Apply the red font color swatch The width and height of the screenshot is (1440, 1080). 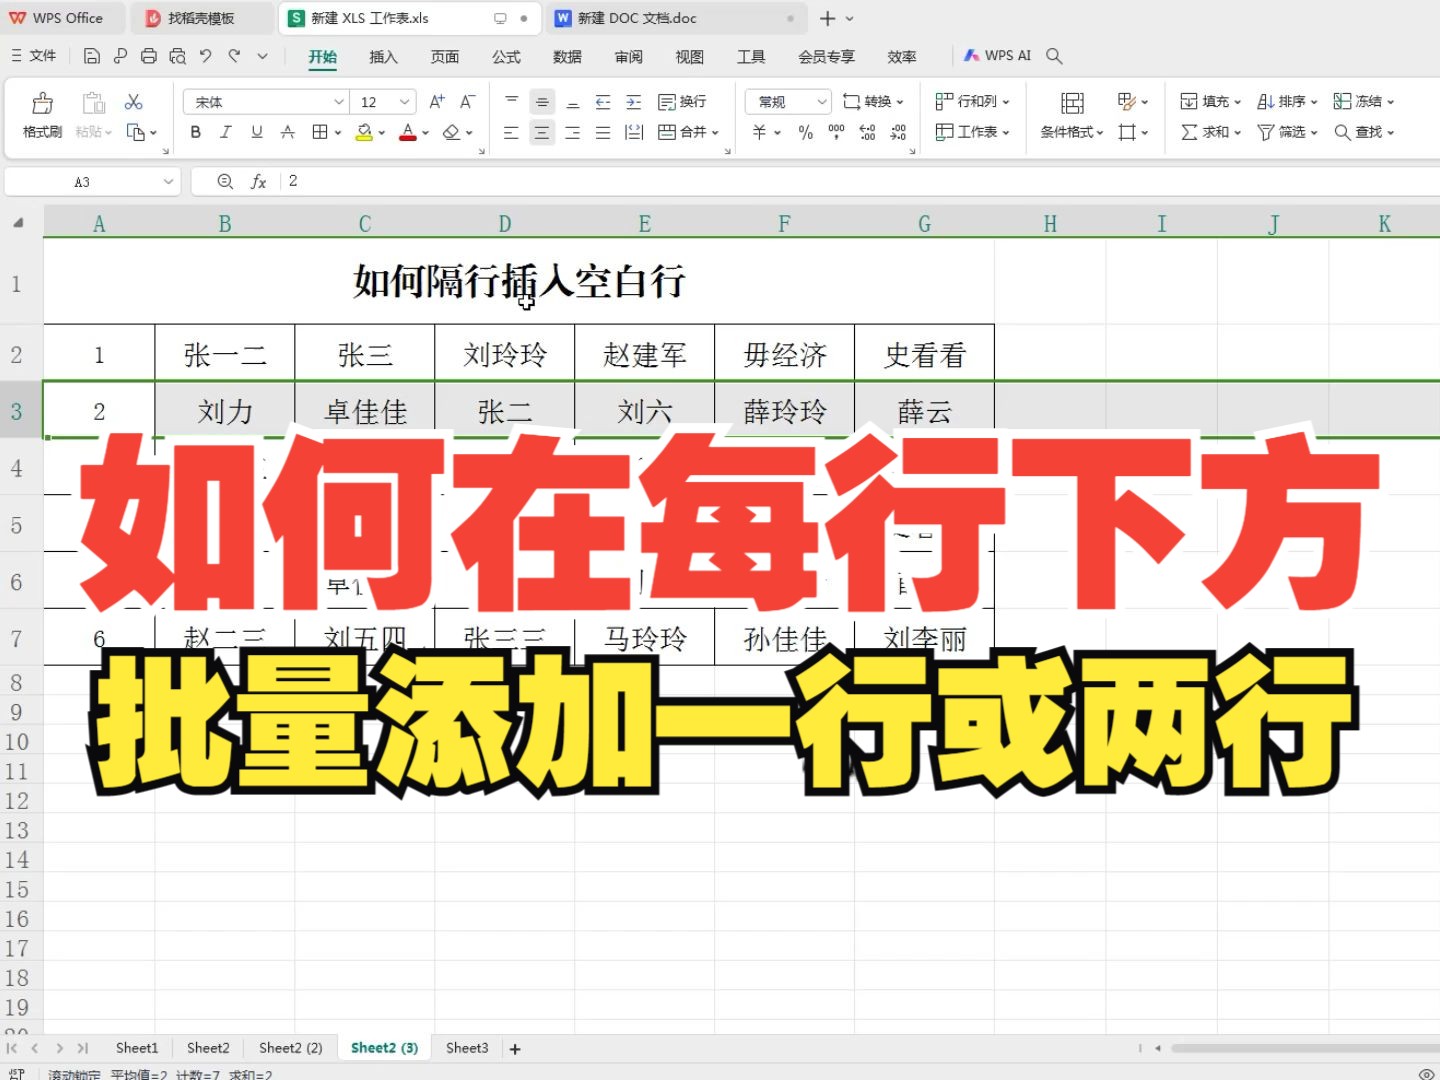pos(407,132)
